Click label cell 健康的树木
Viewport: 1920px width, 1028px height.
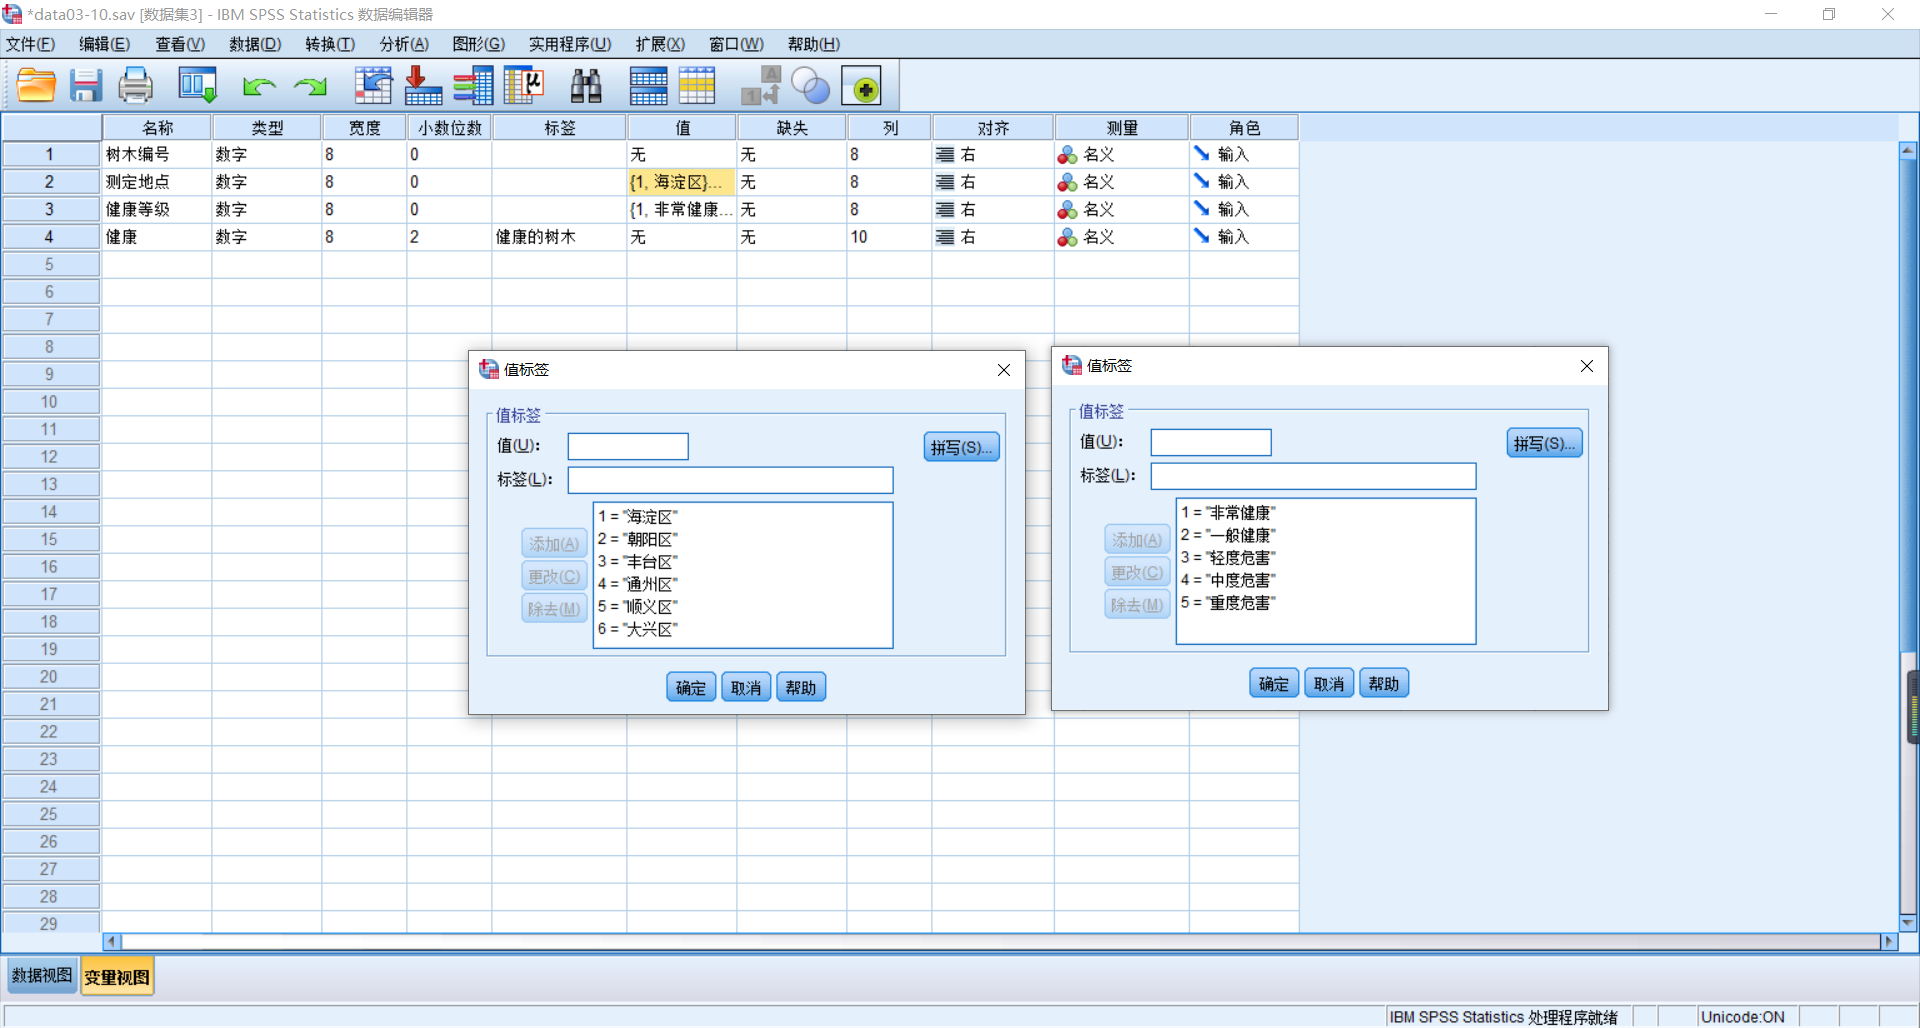[559, 237]
